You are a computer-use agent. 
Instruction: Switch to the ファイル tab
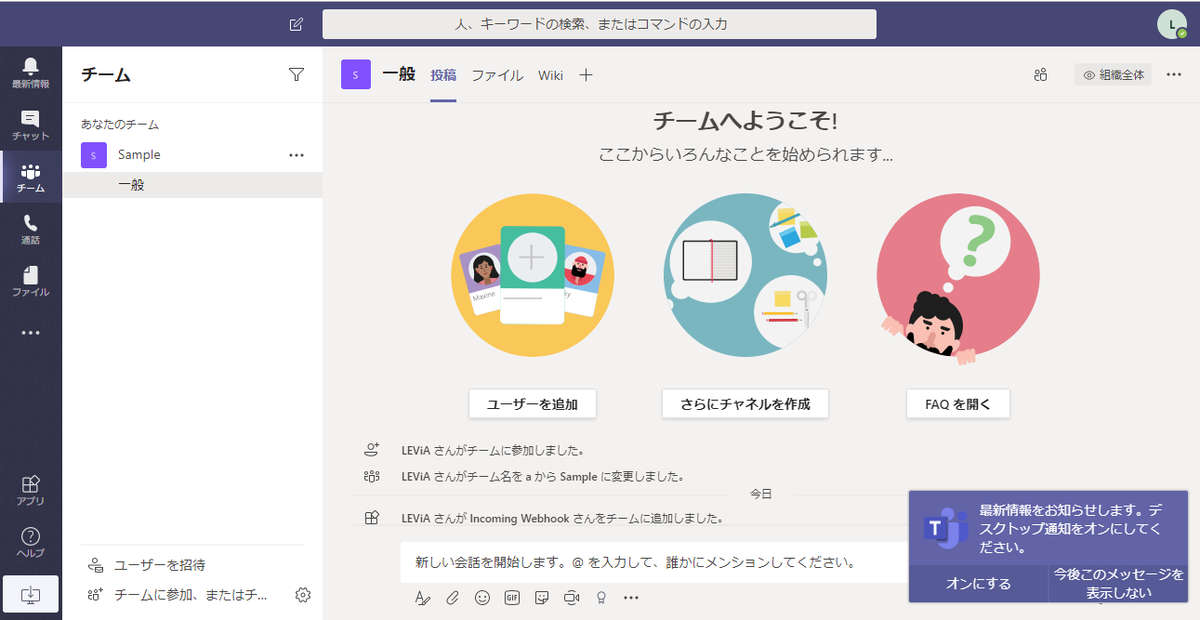pyautogui.click(x=497, y=75)
